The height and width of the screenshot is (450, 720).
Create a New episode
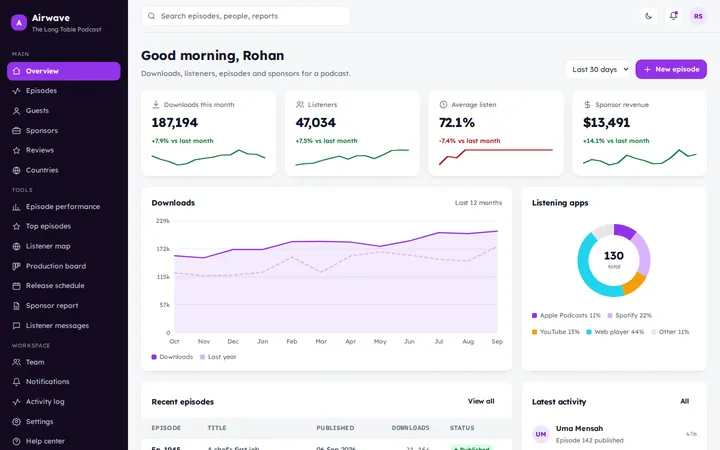click(x=671, y=69)
